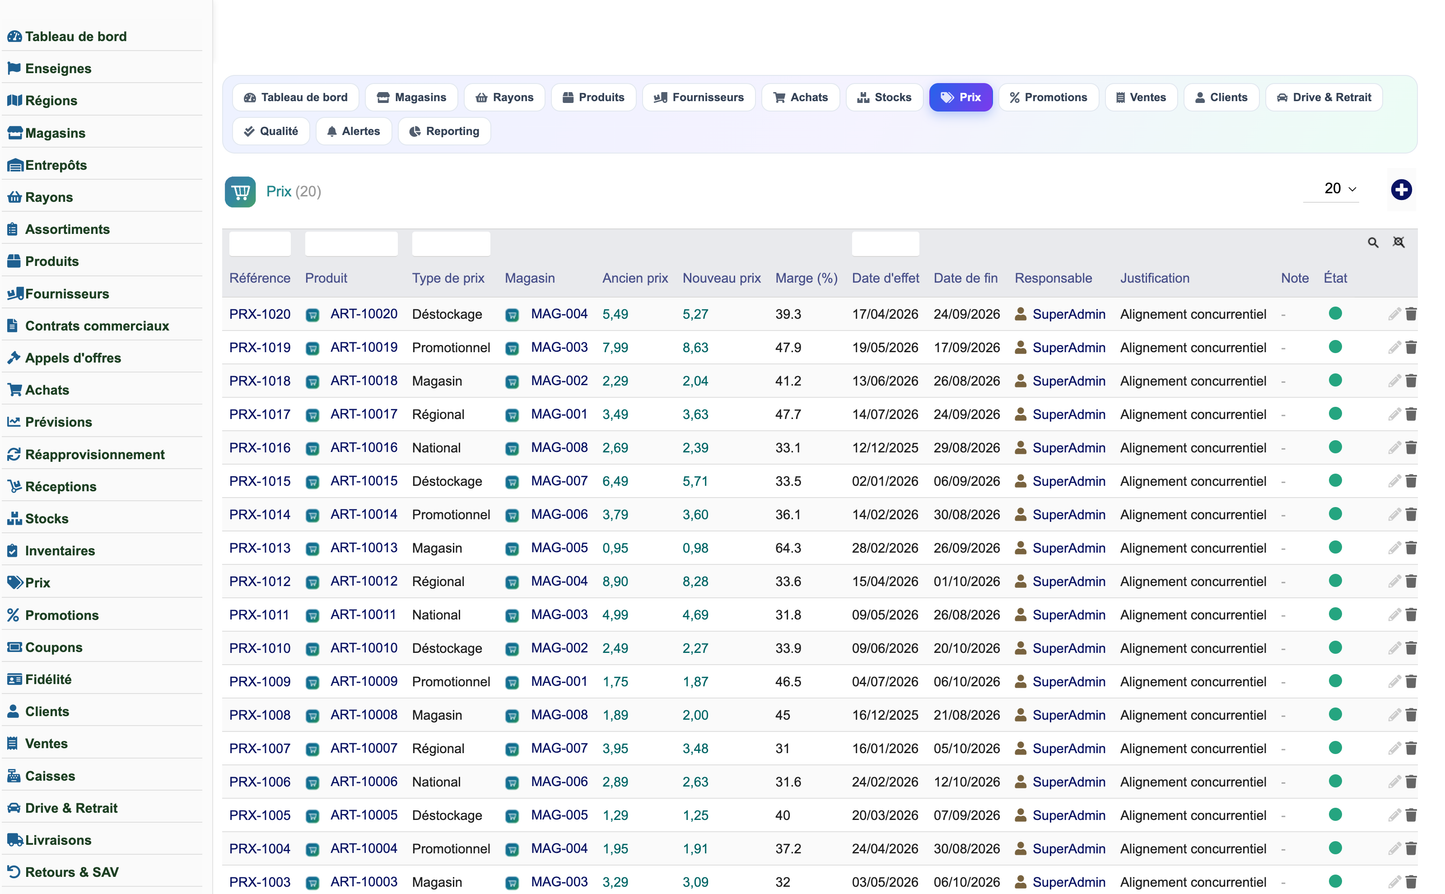Screen dimensions: 1445x894
Task: Sort by the Marge (%) column header
Action: pyautogui.click(x=806, y=278)
